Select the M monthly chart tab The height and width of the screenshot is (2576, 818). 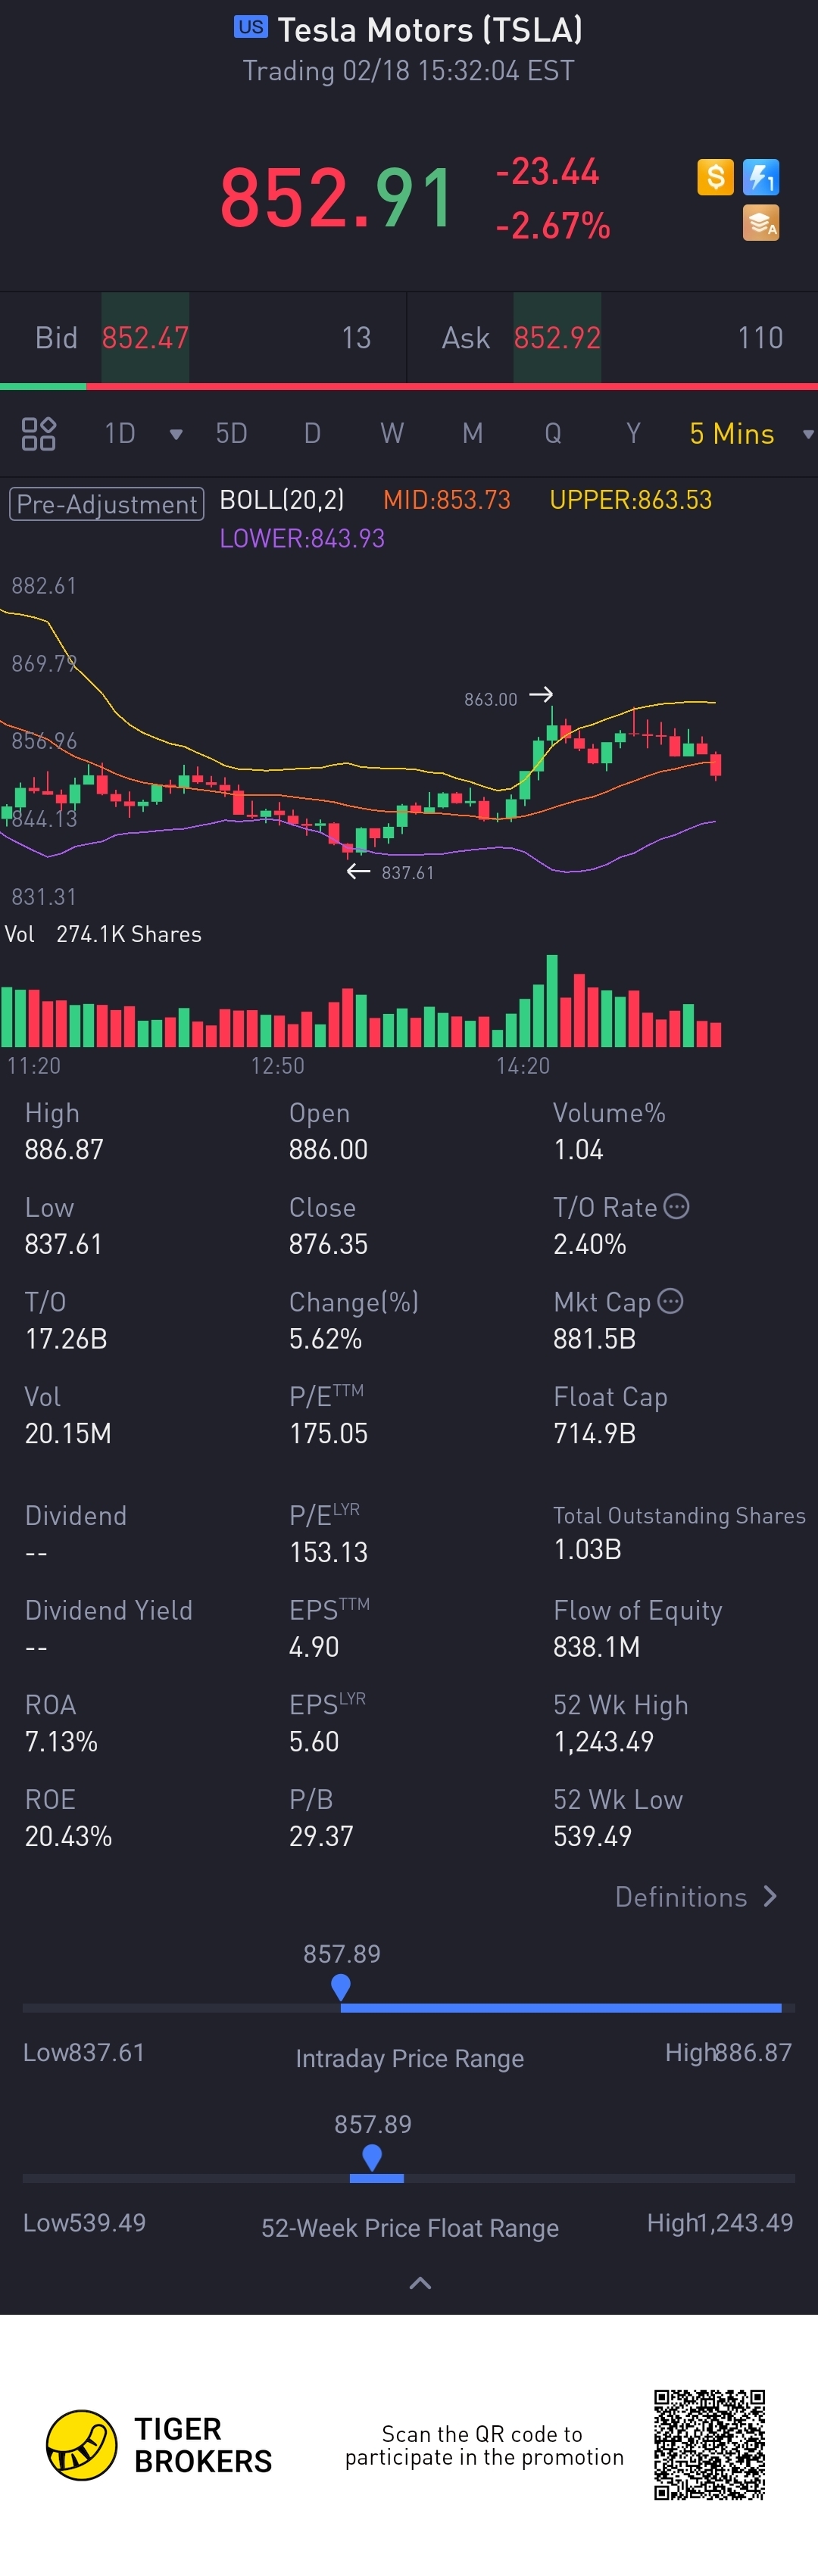[x=472, y=434]
